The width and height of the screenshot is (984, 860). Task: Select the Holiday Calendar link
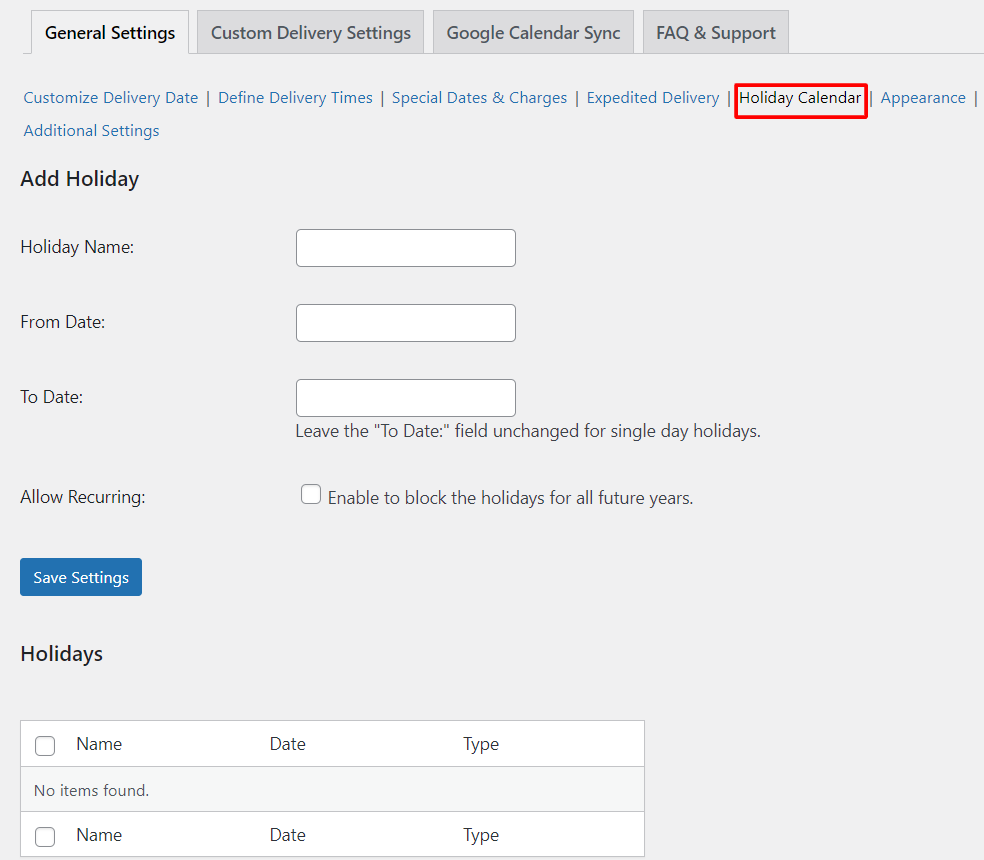click(800, 98)
